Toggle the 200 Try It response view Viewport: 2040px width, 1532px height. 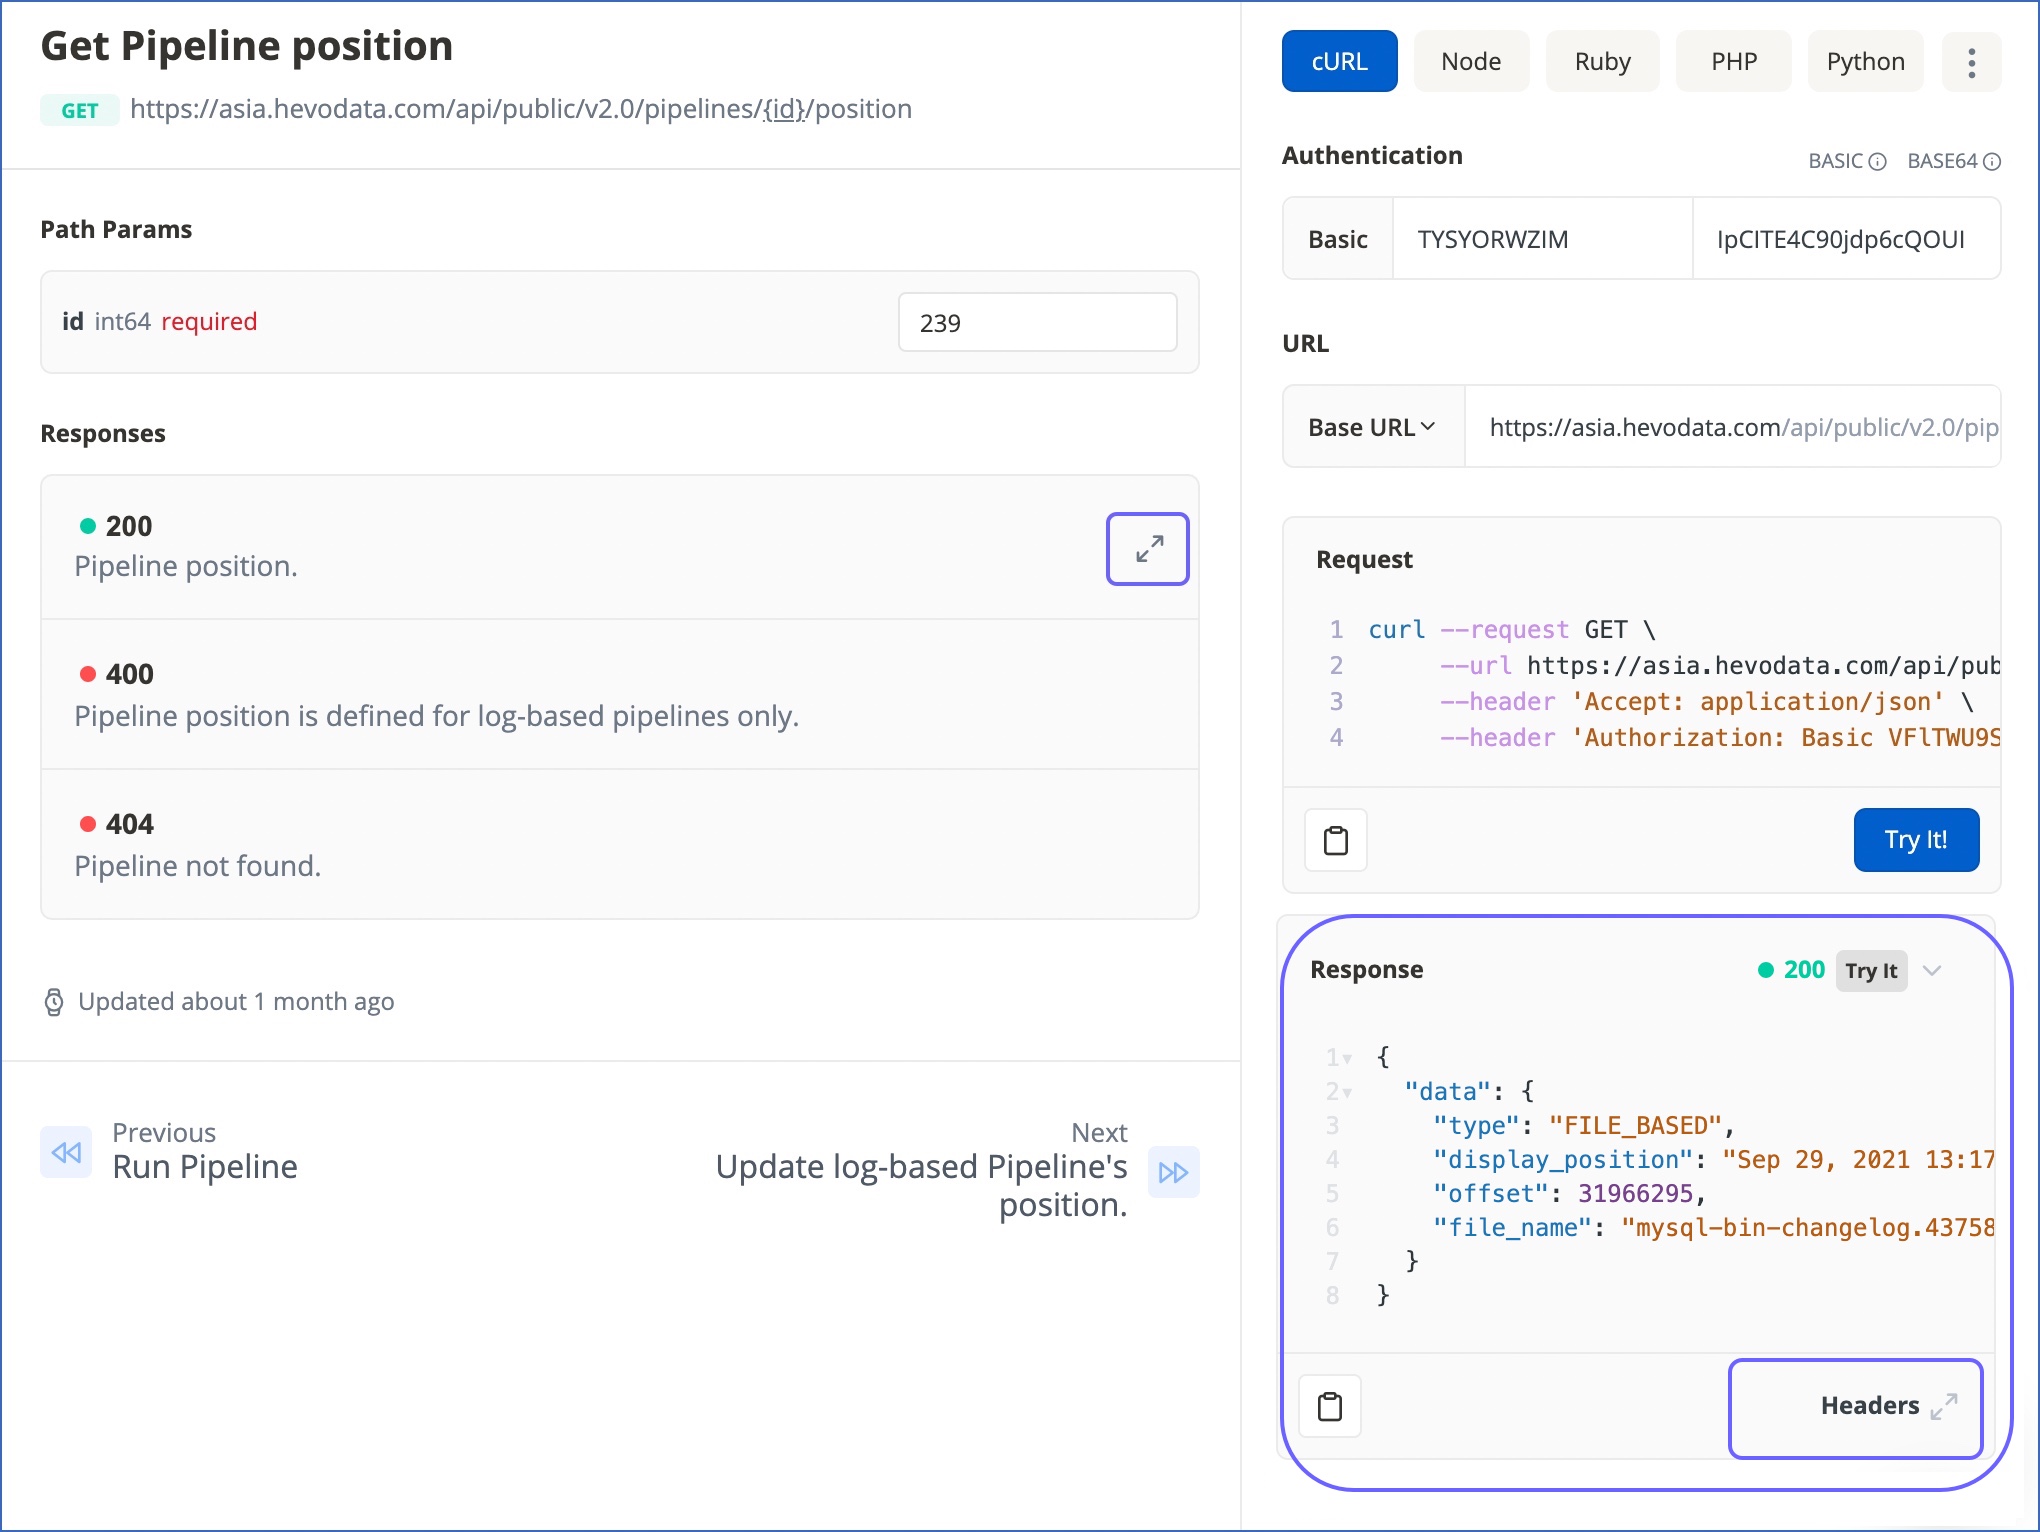pos(1870,969)
